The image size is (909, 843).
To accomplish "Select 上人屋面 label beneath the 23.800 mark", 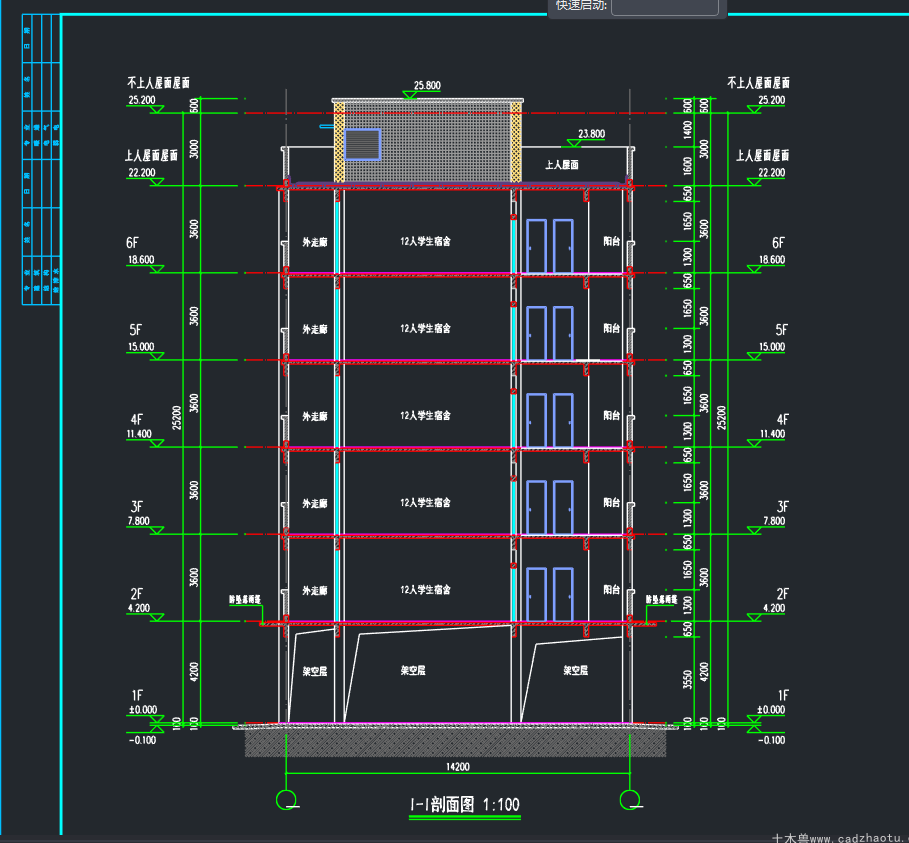I will pyautogui.click(x=562, y=165).
